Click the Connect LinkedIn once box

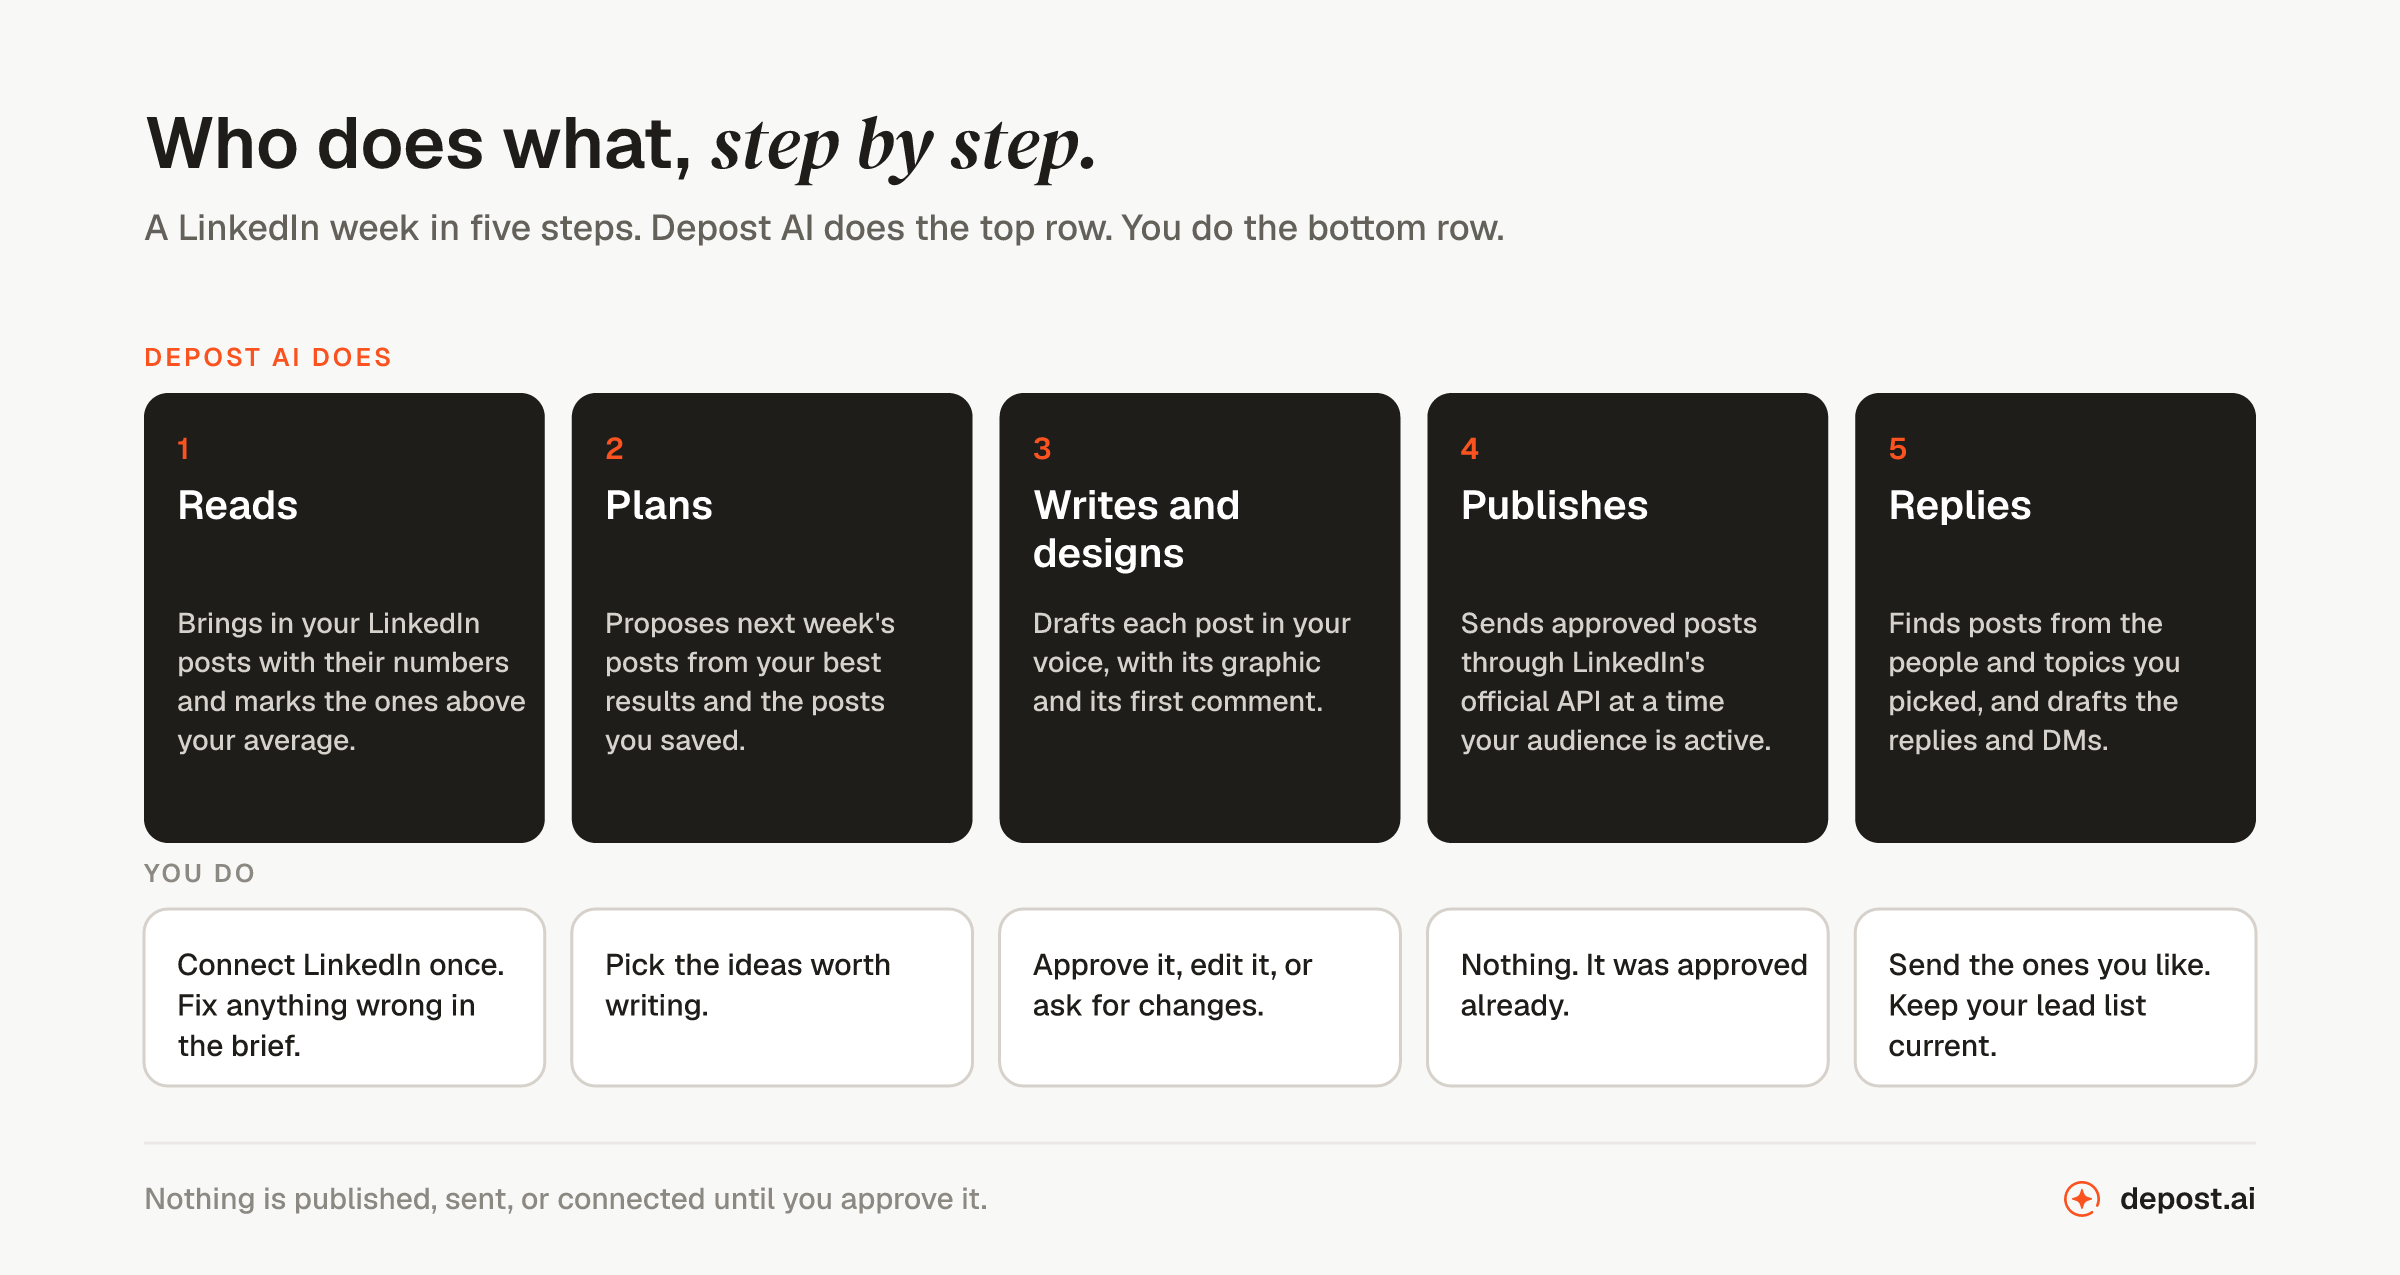click(x=344, y=997)
